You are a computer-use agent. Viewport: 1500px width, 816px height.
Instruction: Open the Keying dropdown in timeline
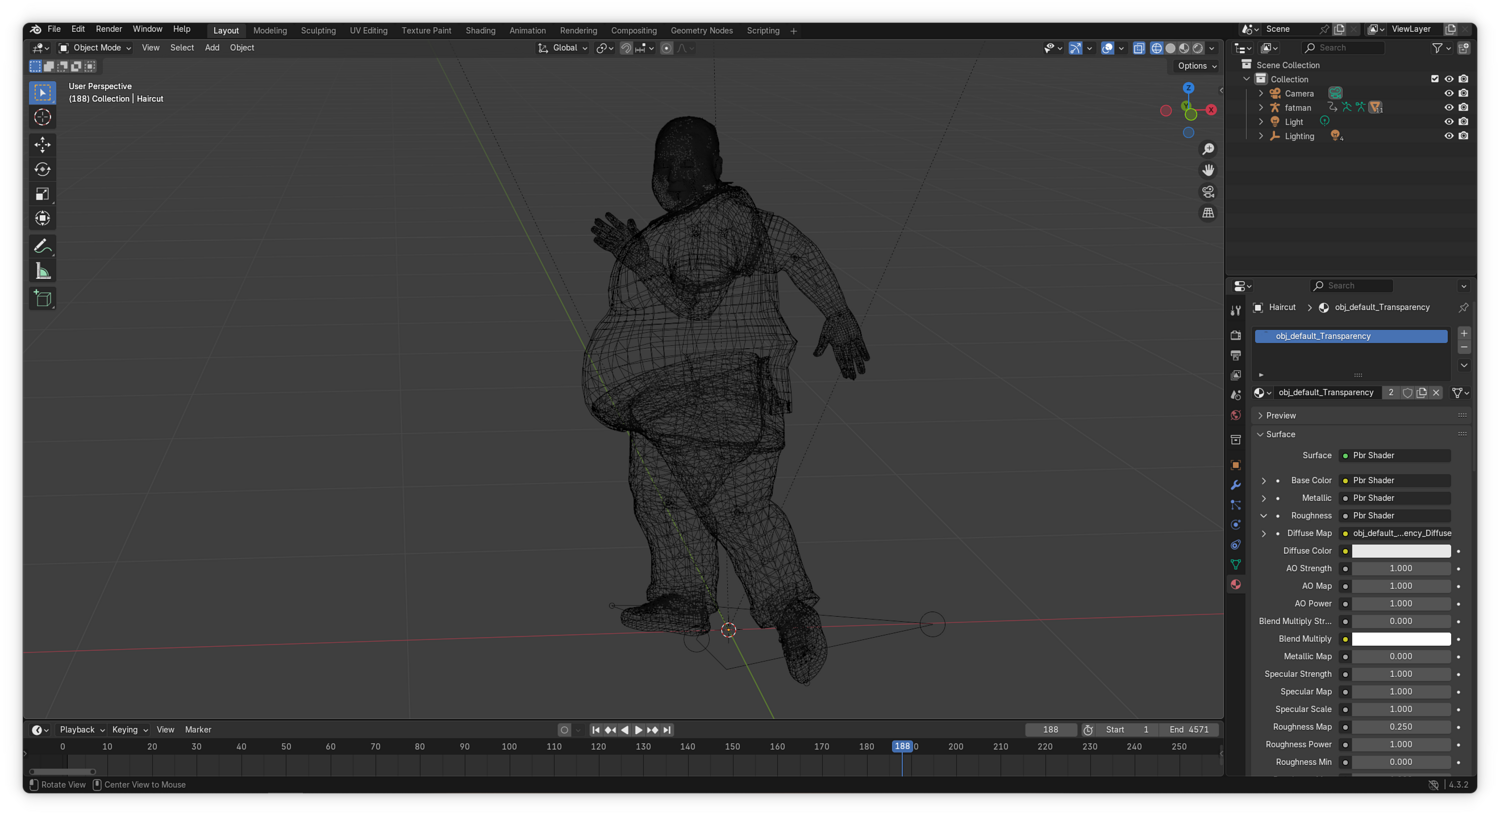pos(129,730)
